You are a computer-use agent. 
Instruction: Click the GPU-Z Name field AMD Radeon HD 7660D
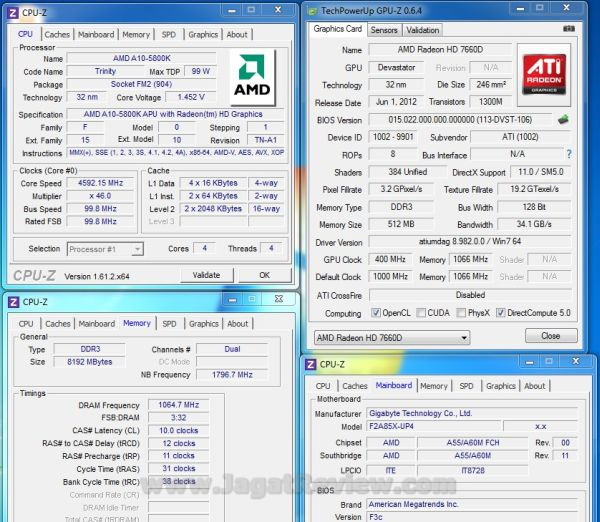pyautogui.click(x=440, y=49)
